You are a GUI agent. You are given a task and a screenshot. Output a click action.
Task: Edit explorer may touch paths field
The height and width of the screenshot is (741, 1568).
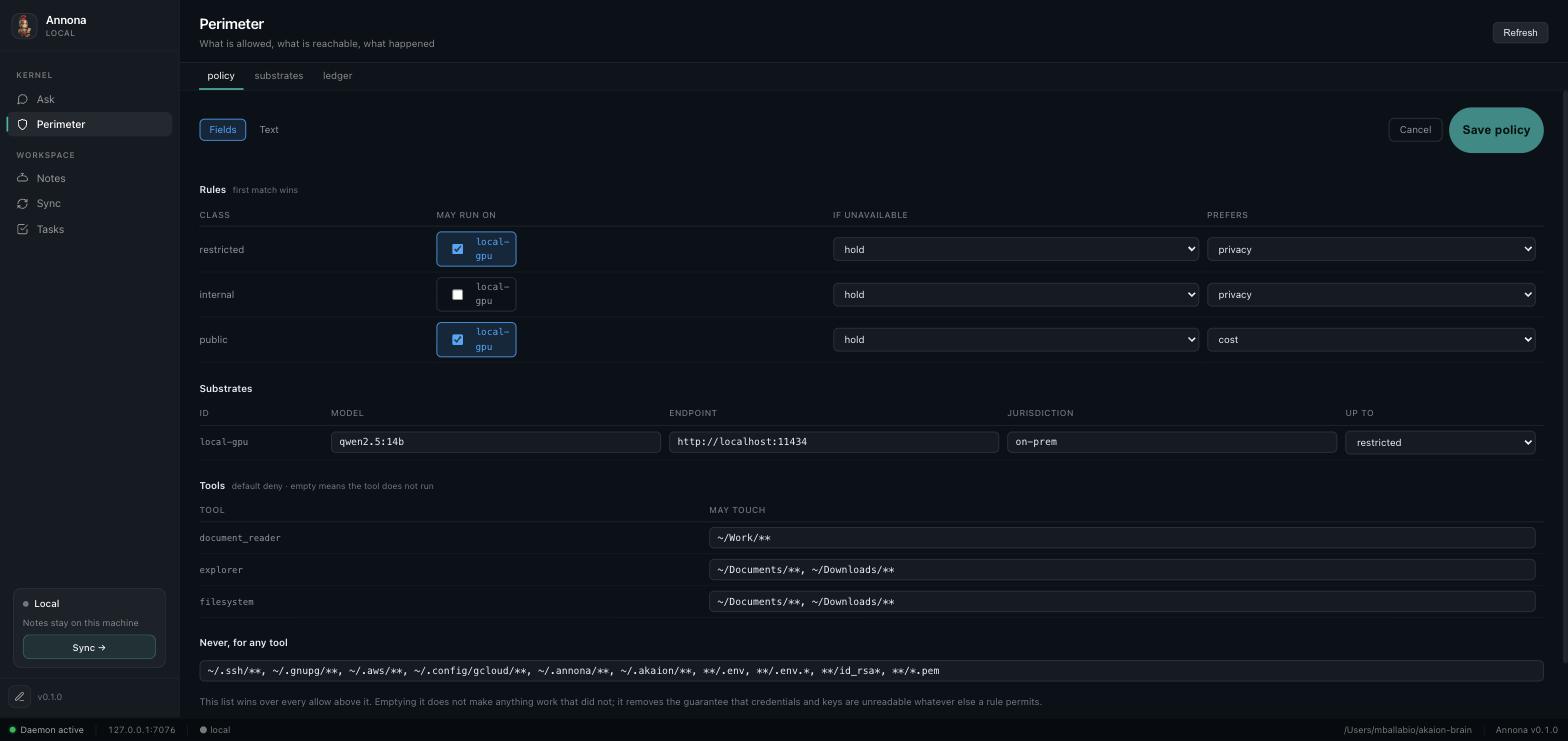pos(1122,570)
